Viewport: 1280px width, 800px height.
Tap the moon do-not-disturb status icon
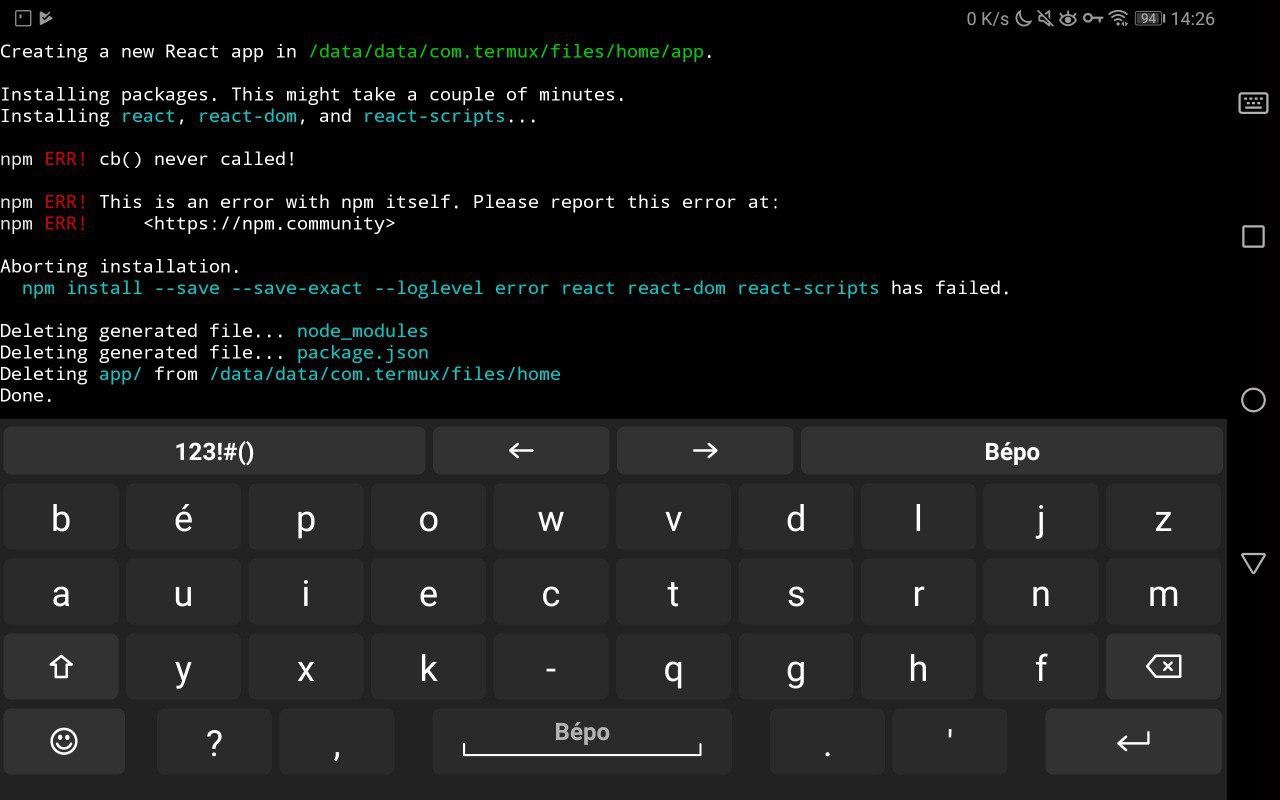[x=1023, y=18]
